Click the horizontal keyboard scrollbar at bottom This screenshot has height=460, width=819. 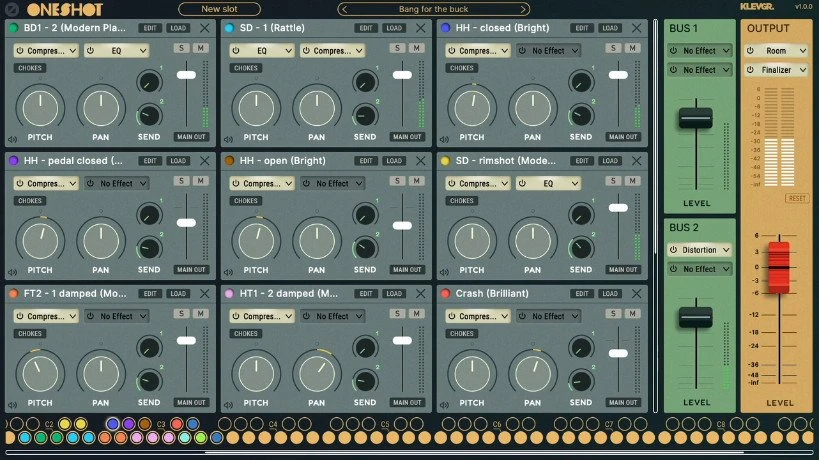[x=474, y=452]
